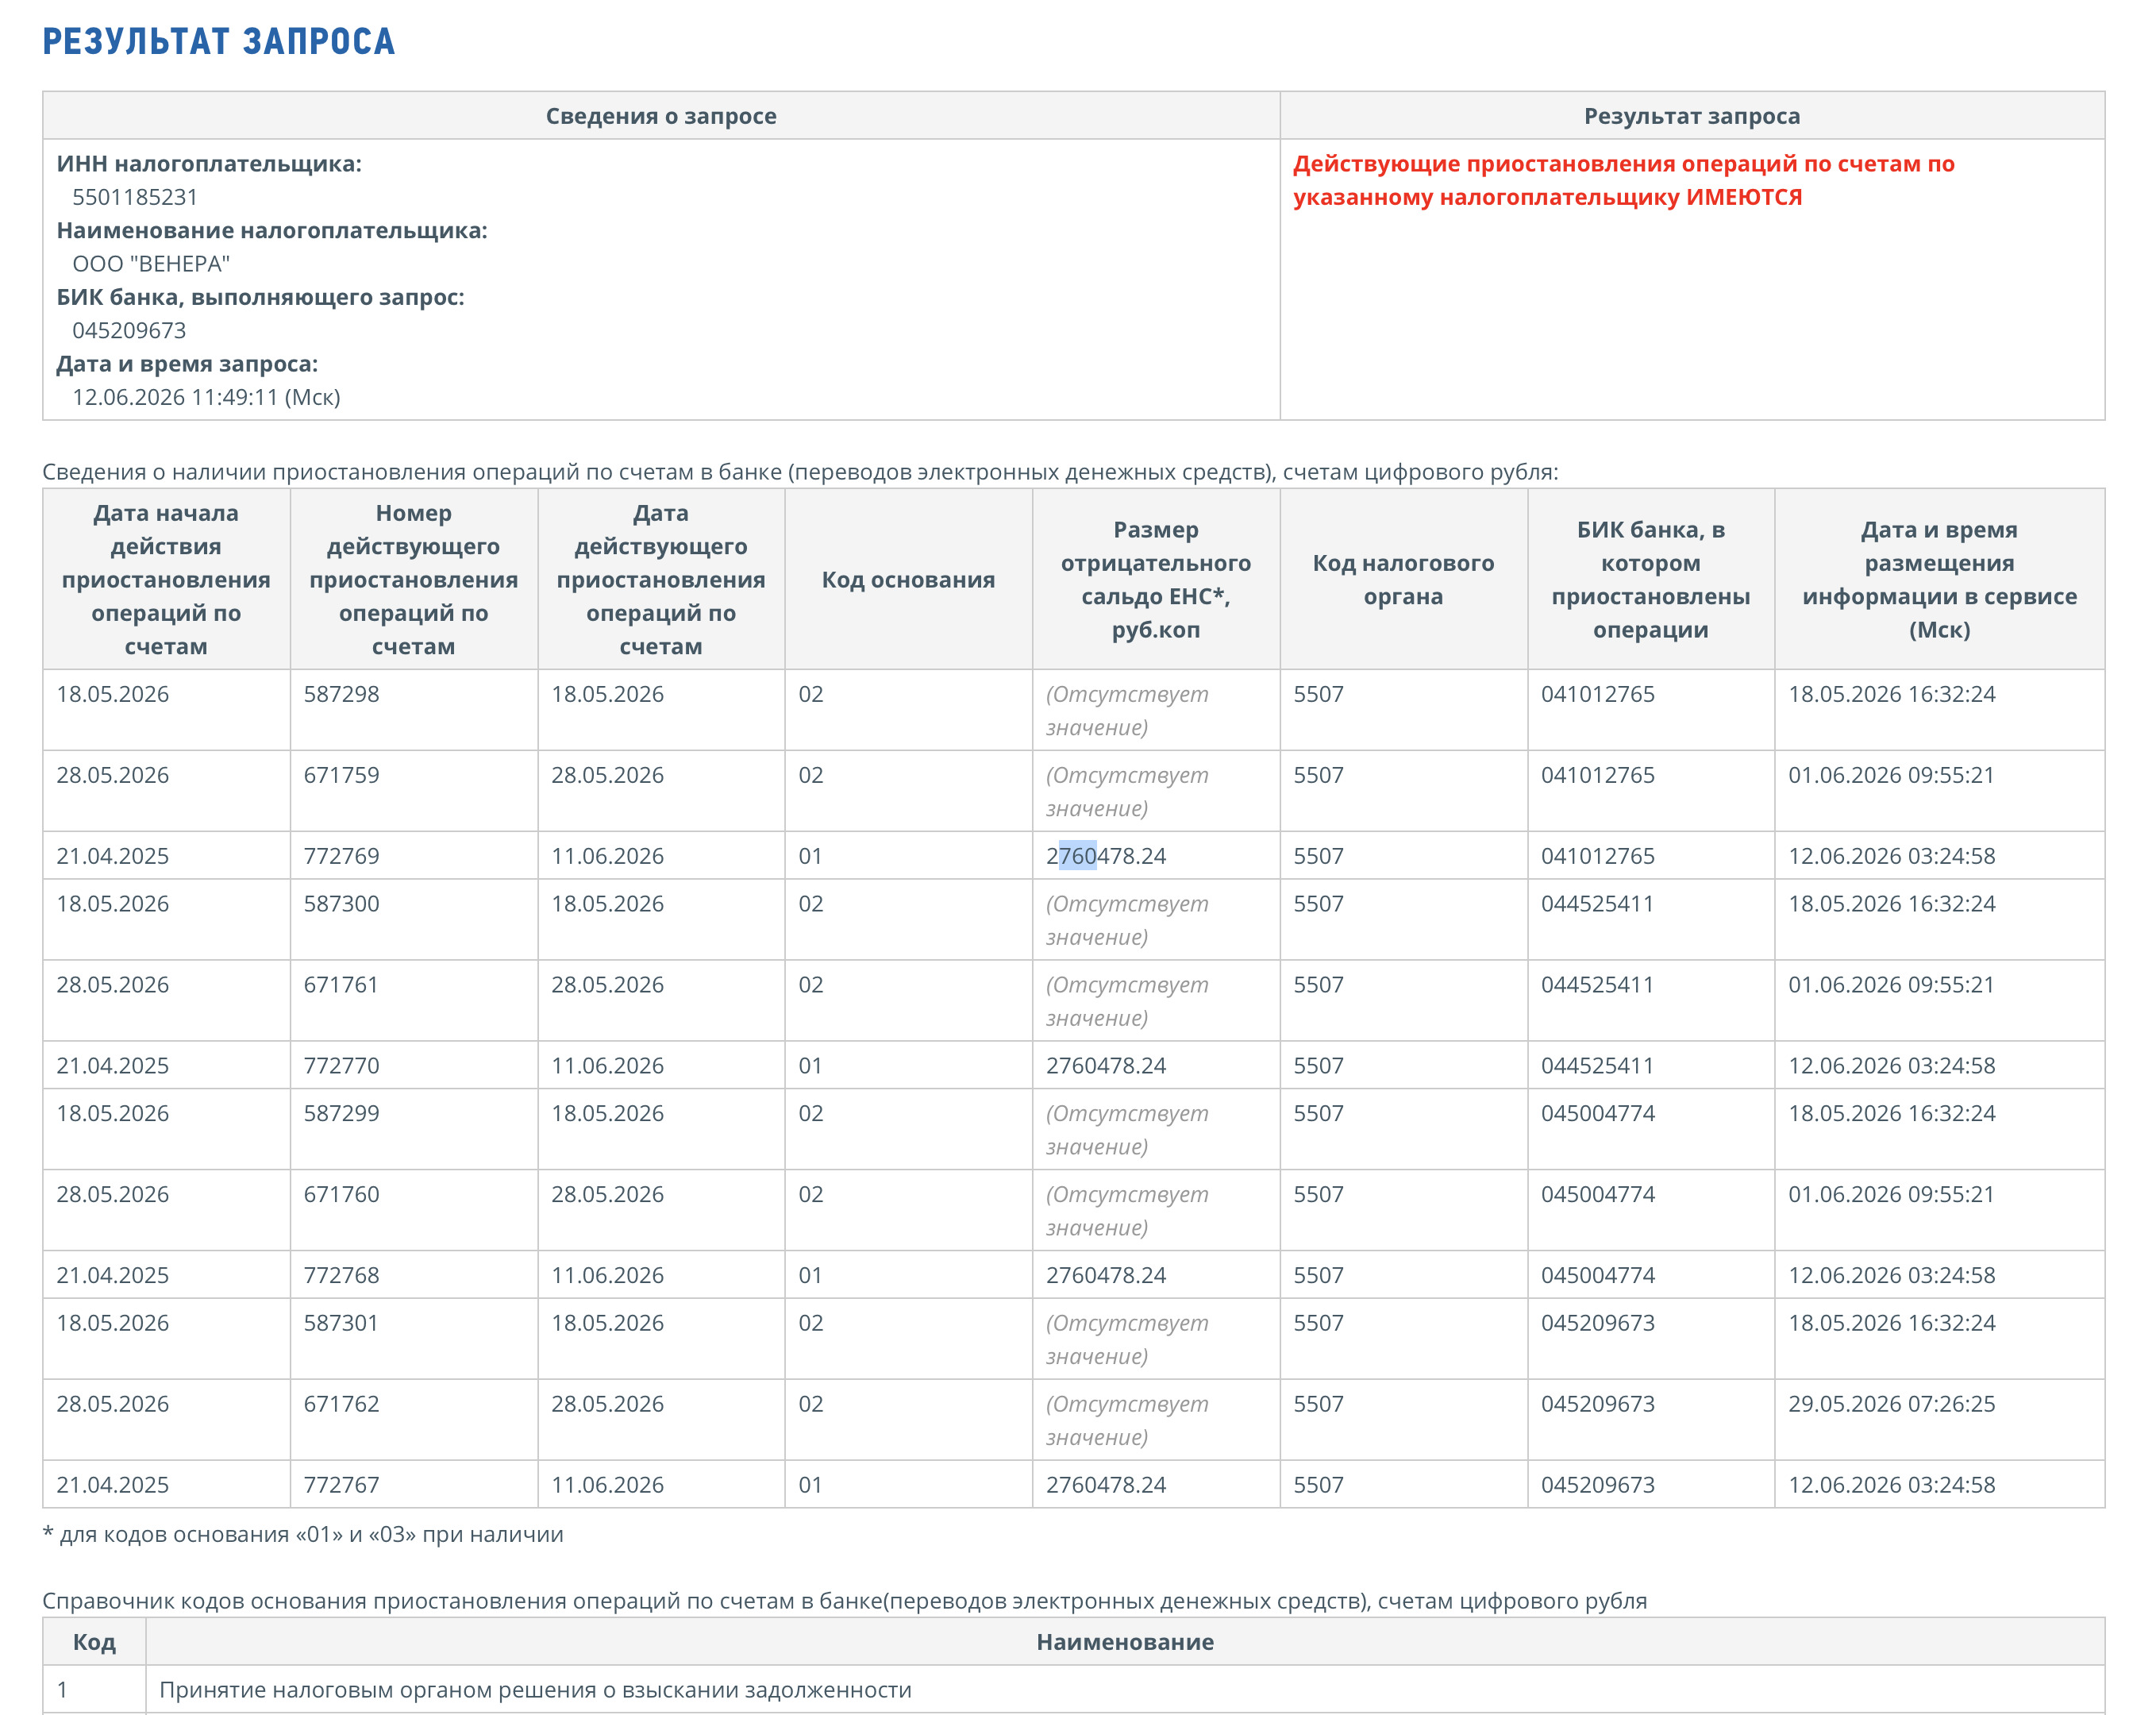The height and width of the screenshot is (1715, 2156).
Task: Click placement time 01.06.2026 09:55:21 in row 671759
Action: [1892, 775]
